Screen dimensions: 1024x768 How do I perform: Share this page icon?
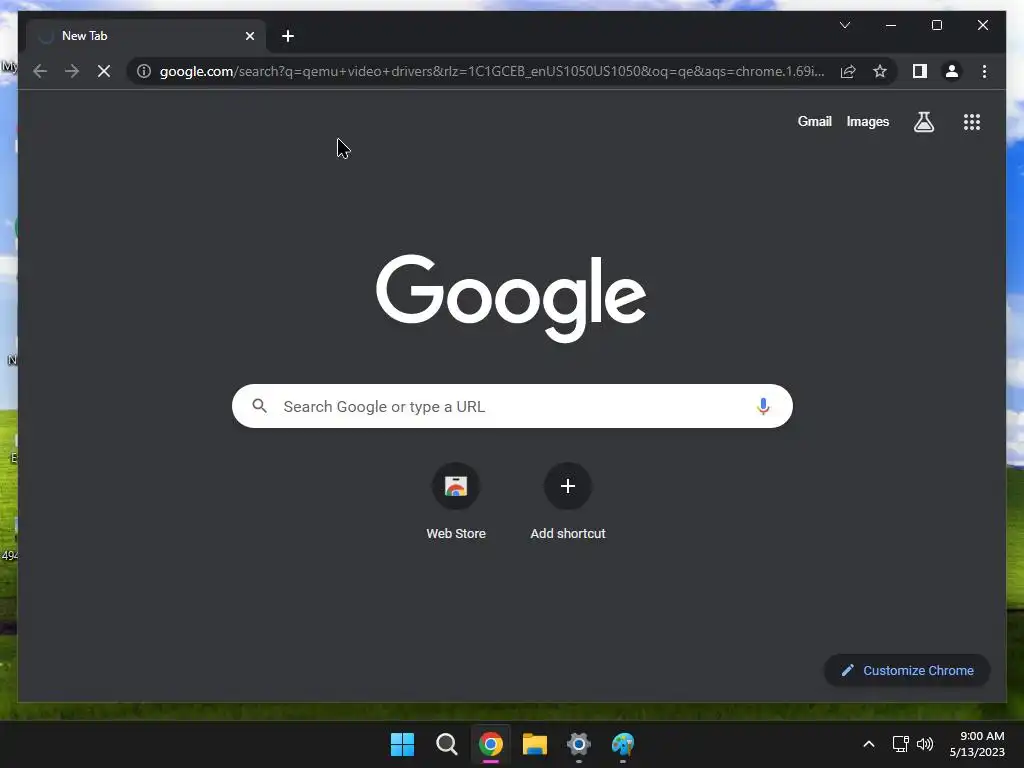(848, 71)
